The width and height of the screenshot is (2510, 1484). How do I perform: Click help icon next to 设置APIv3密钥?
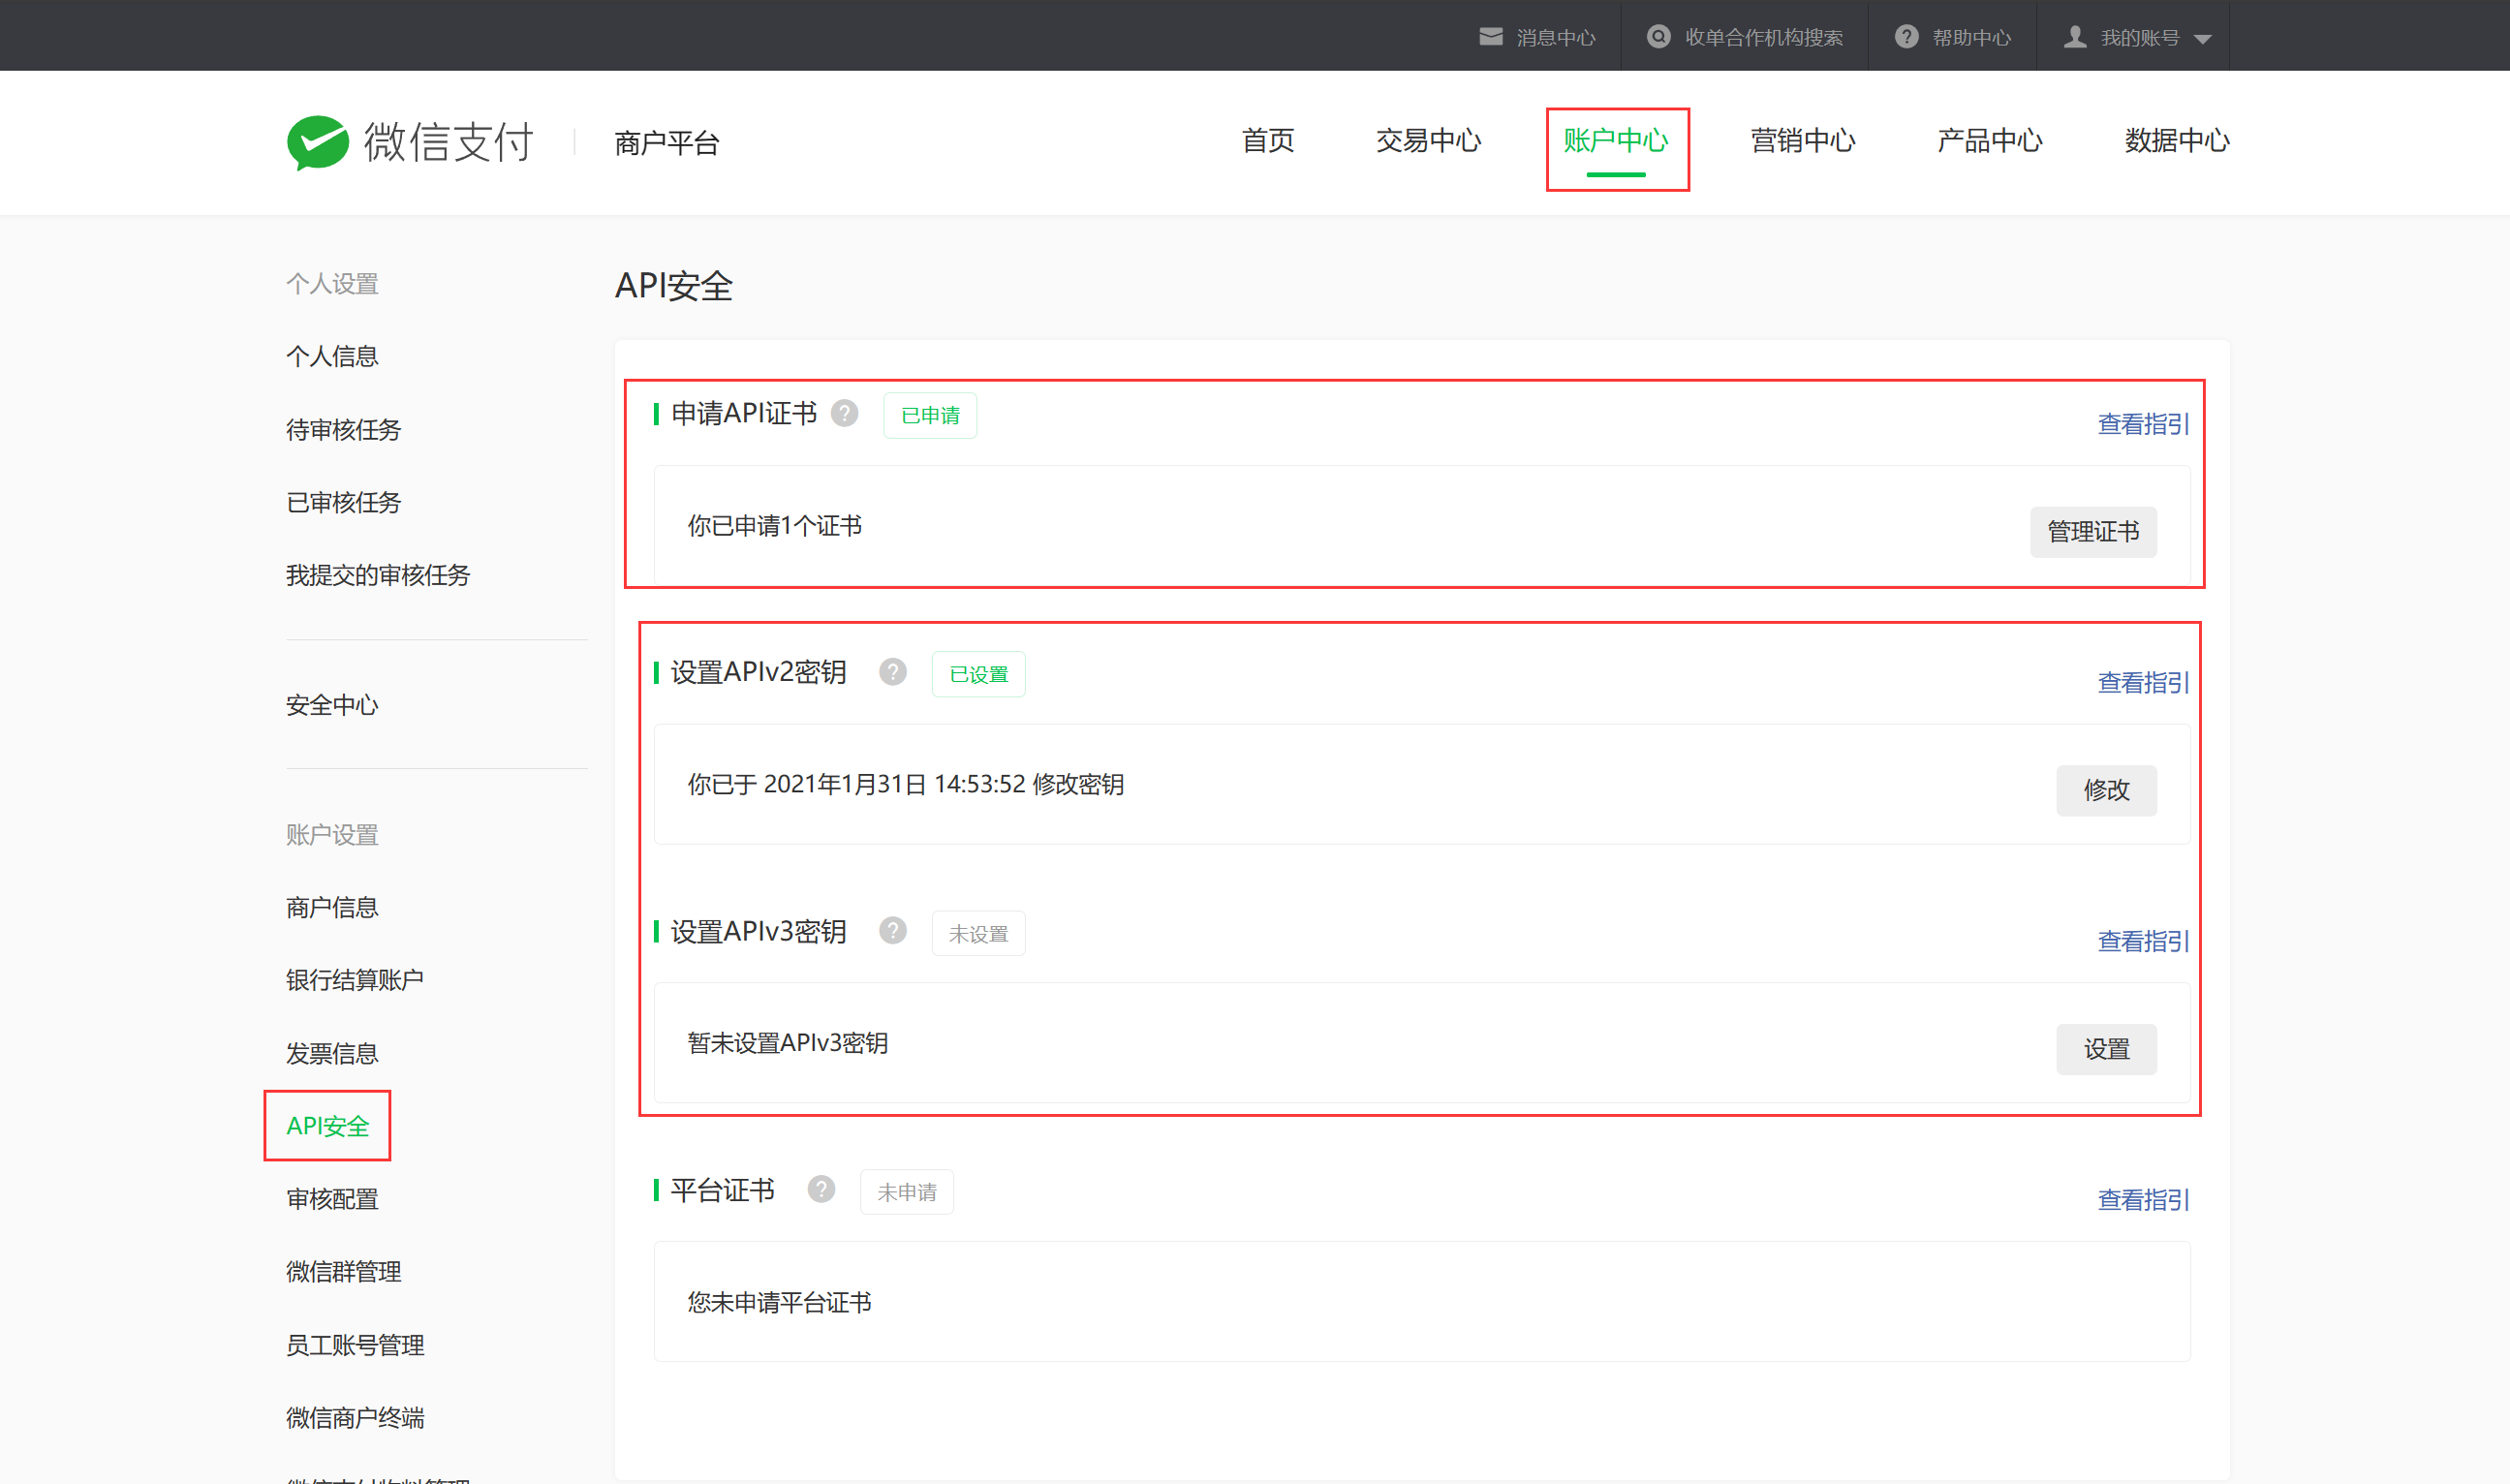893,931
